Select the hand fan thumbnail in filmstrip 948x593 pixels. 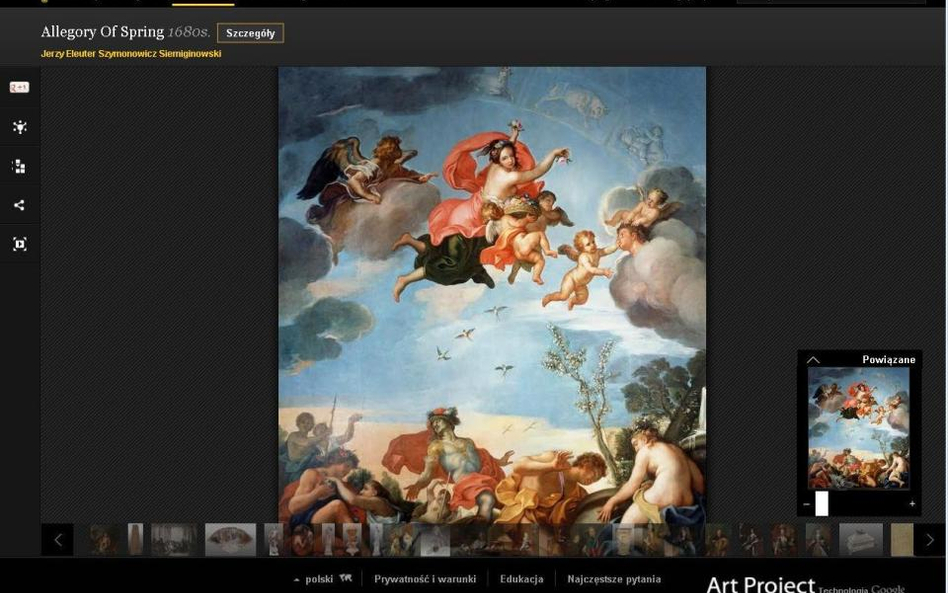pos(230,540)
